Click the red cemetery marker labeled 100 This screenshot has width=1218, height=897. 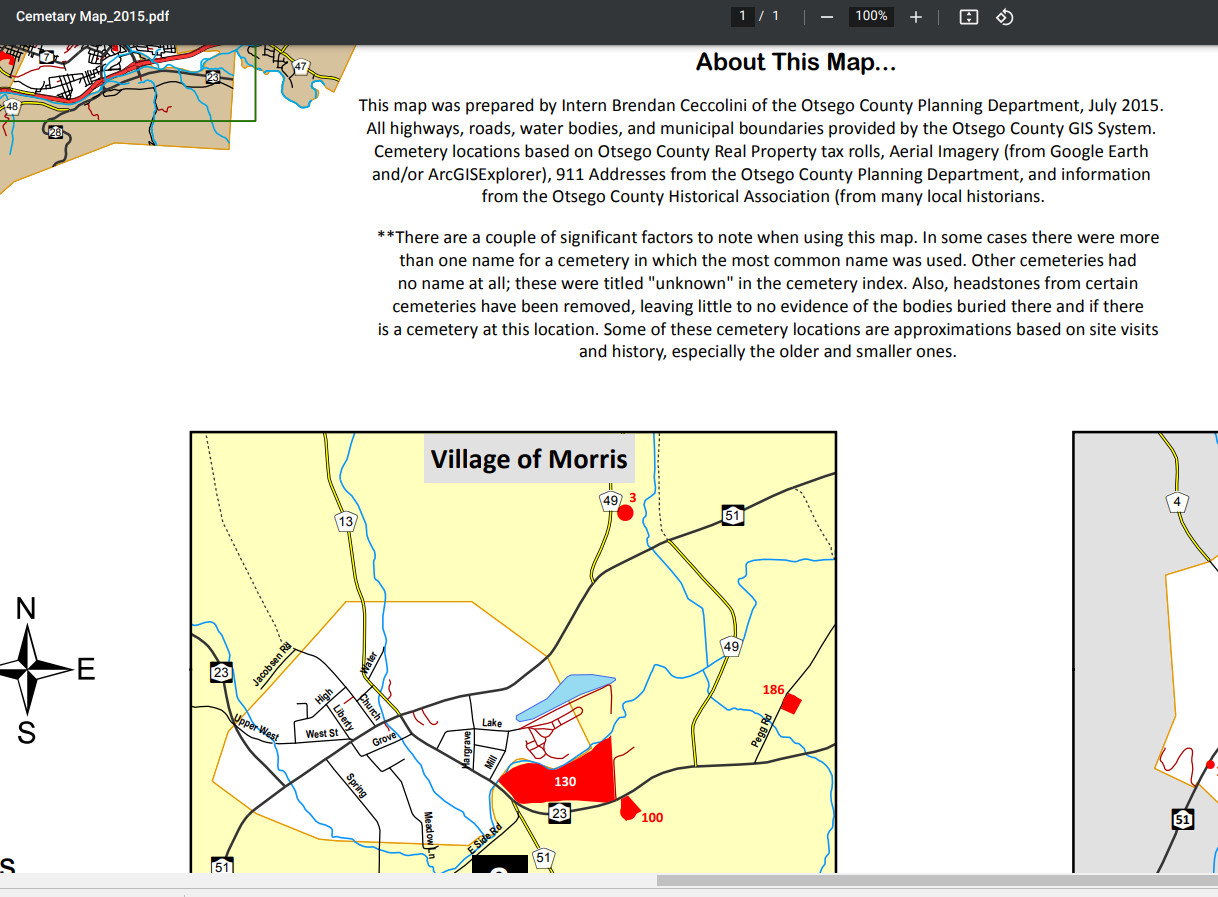pos(629,808)
